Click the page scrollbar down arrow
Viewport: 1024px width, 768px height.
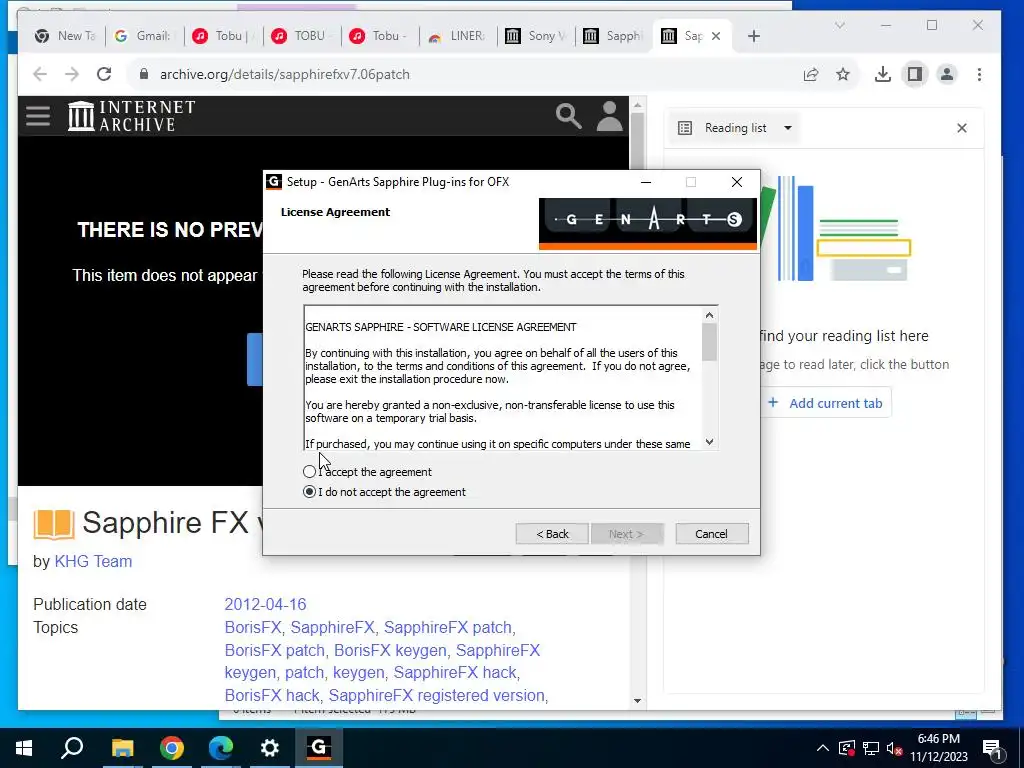(x=637, y=701)
